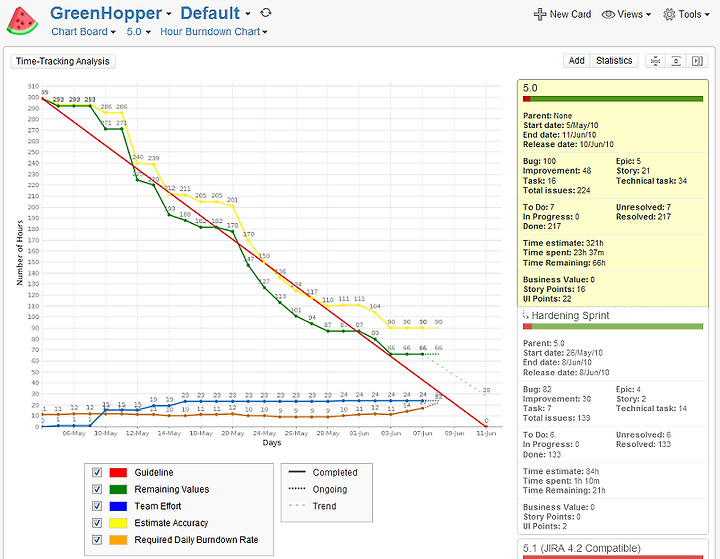
Task: Click the 5.1 (JIRA 4.2 Compatible) title
Action: (581, 548)
